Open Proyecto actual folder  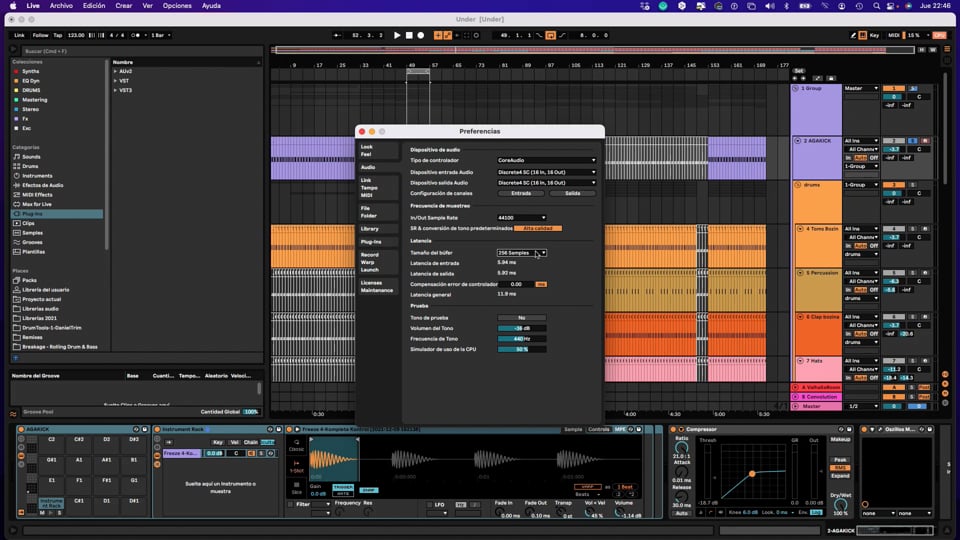tap(42, 299)
